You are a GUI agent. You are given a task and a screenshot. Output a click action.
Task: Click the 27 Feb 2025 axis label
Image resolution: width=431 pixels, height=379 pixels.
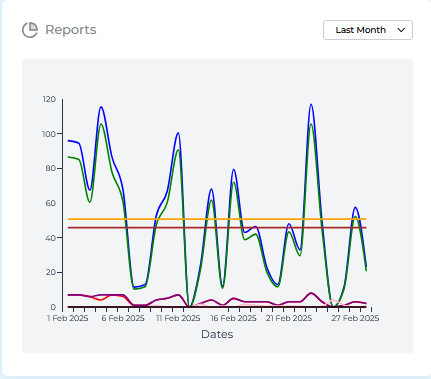(x=355, y=318)
